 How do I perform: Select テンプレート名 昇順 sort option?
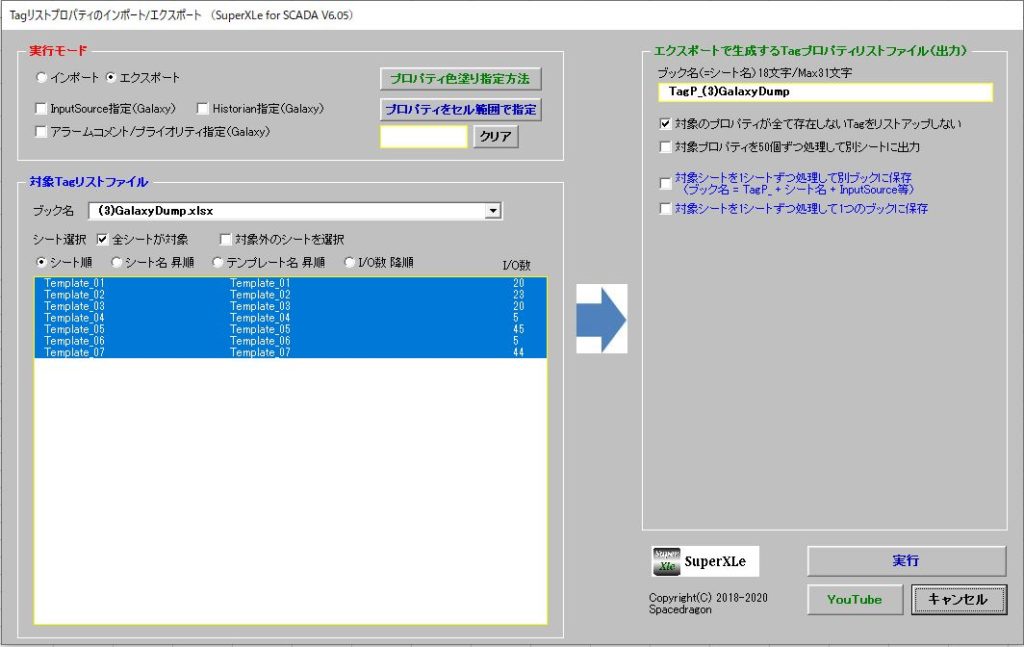click(217, 262)
